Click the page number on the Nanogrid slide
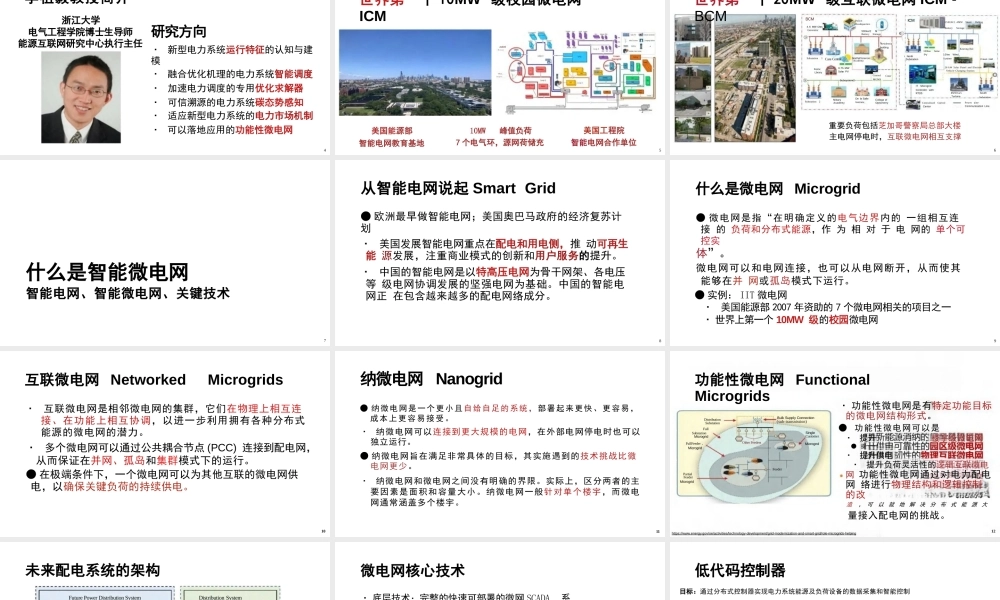 pos(657,532)
